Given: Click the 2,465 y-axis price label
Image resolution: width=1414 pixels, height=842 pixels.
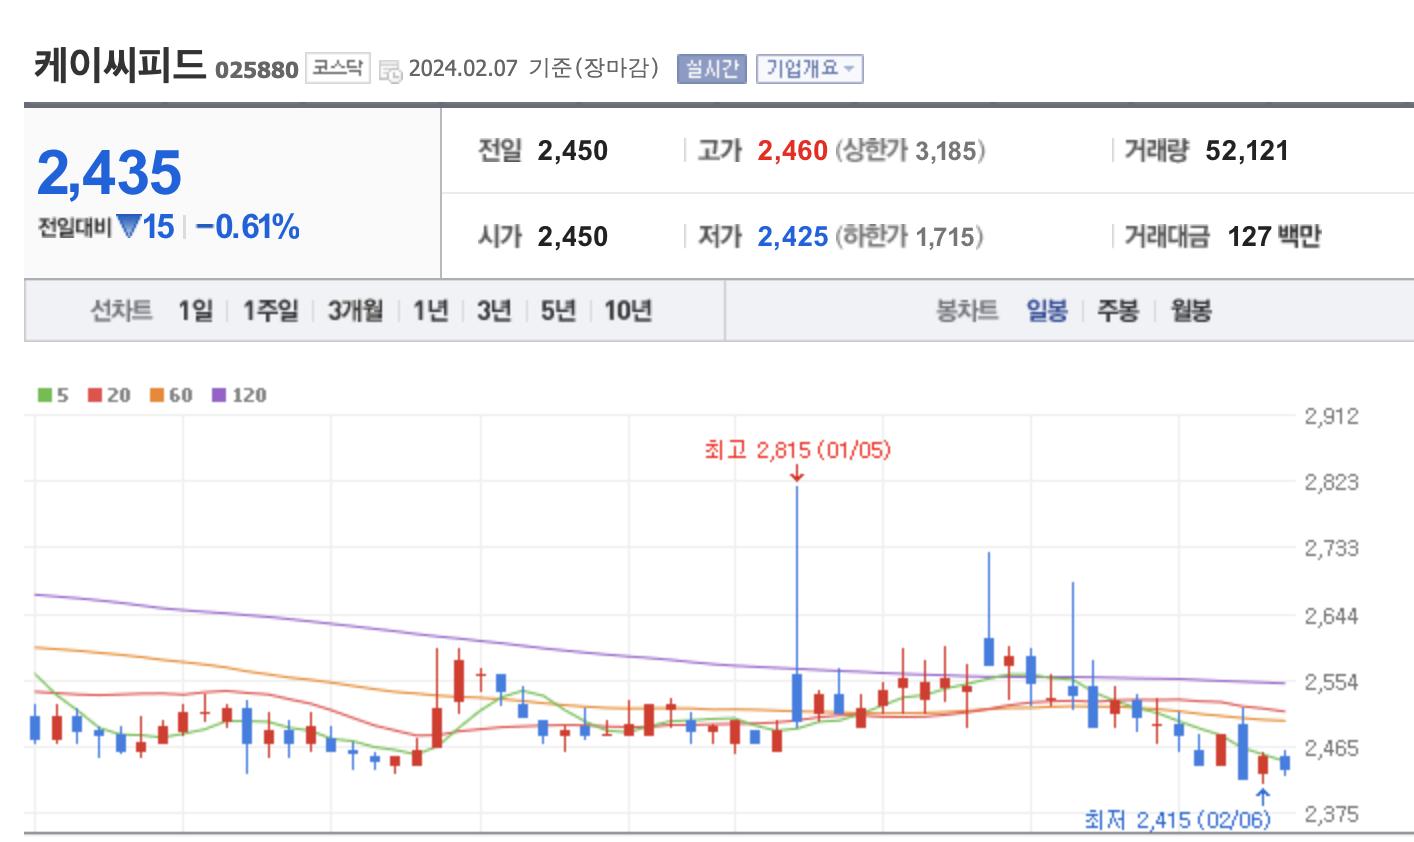Looking at the screenshot, I should coord(1332,748).
